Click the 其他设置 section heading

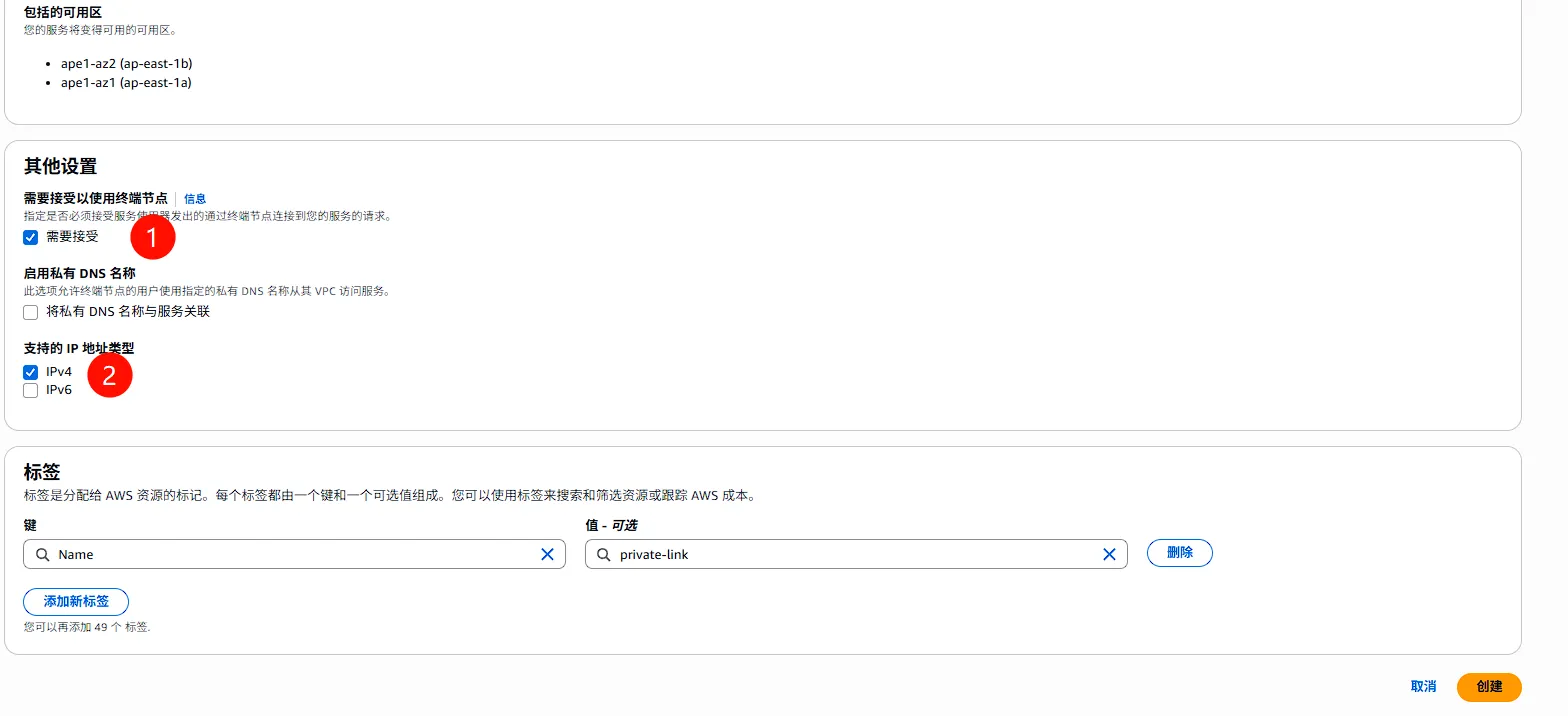pyautogui.click(x=60, y=167)
